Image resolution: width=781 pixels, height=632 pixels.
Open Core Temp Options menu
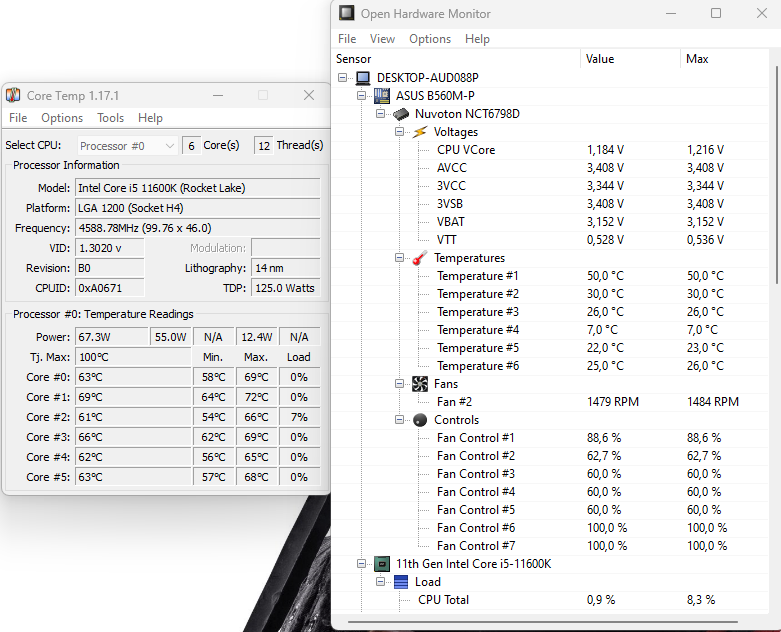coord(62,118)
